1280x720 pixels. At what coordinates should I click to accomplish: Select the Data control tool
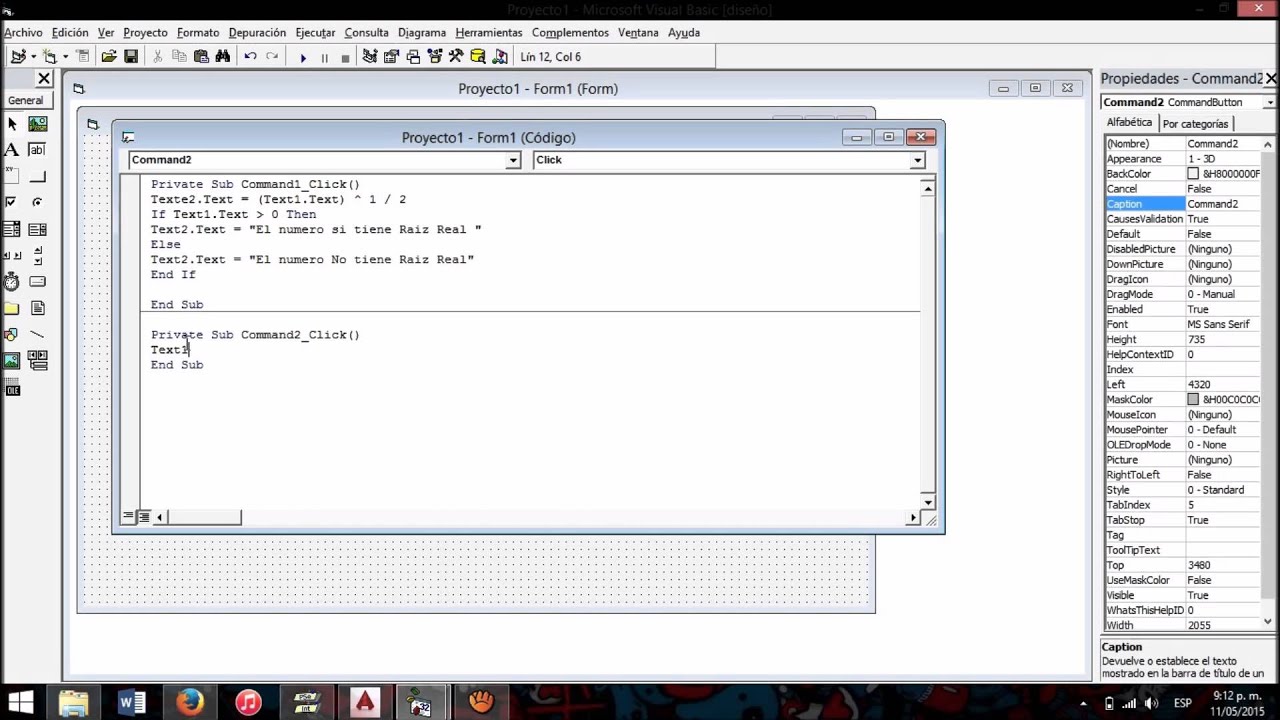point(38,360)
